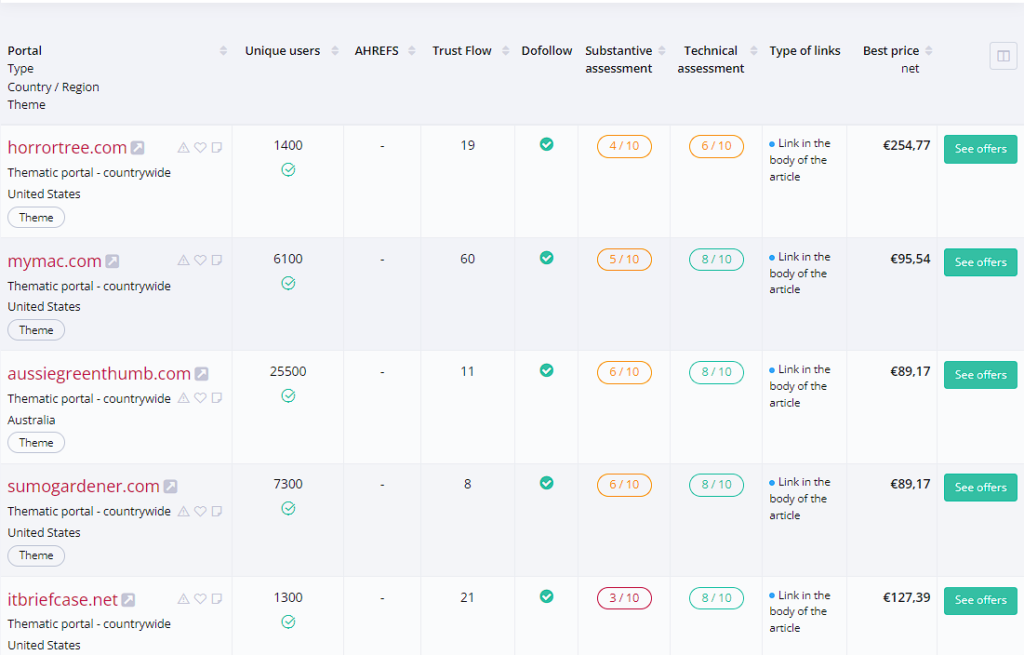Screen dimensions: 1024x655
Task: Click the Dofollow checkmark for horrortree.com
Action: [546, 145]
